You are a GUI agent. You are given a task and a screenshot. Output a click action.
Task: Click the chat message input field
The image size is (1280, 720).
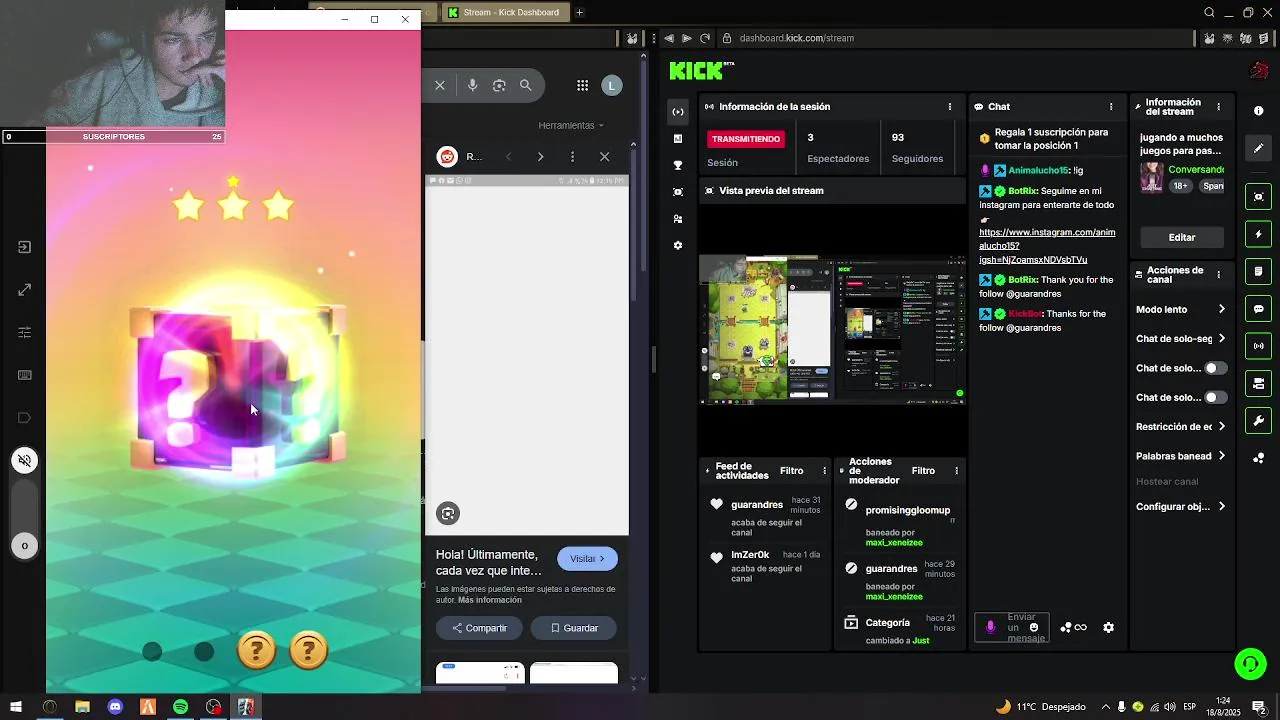click(1012, 628)
